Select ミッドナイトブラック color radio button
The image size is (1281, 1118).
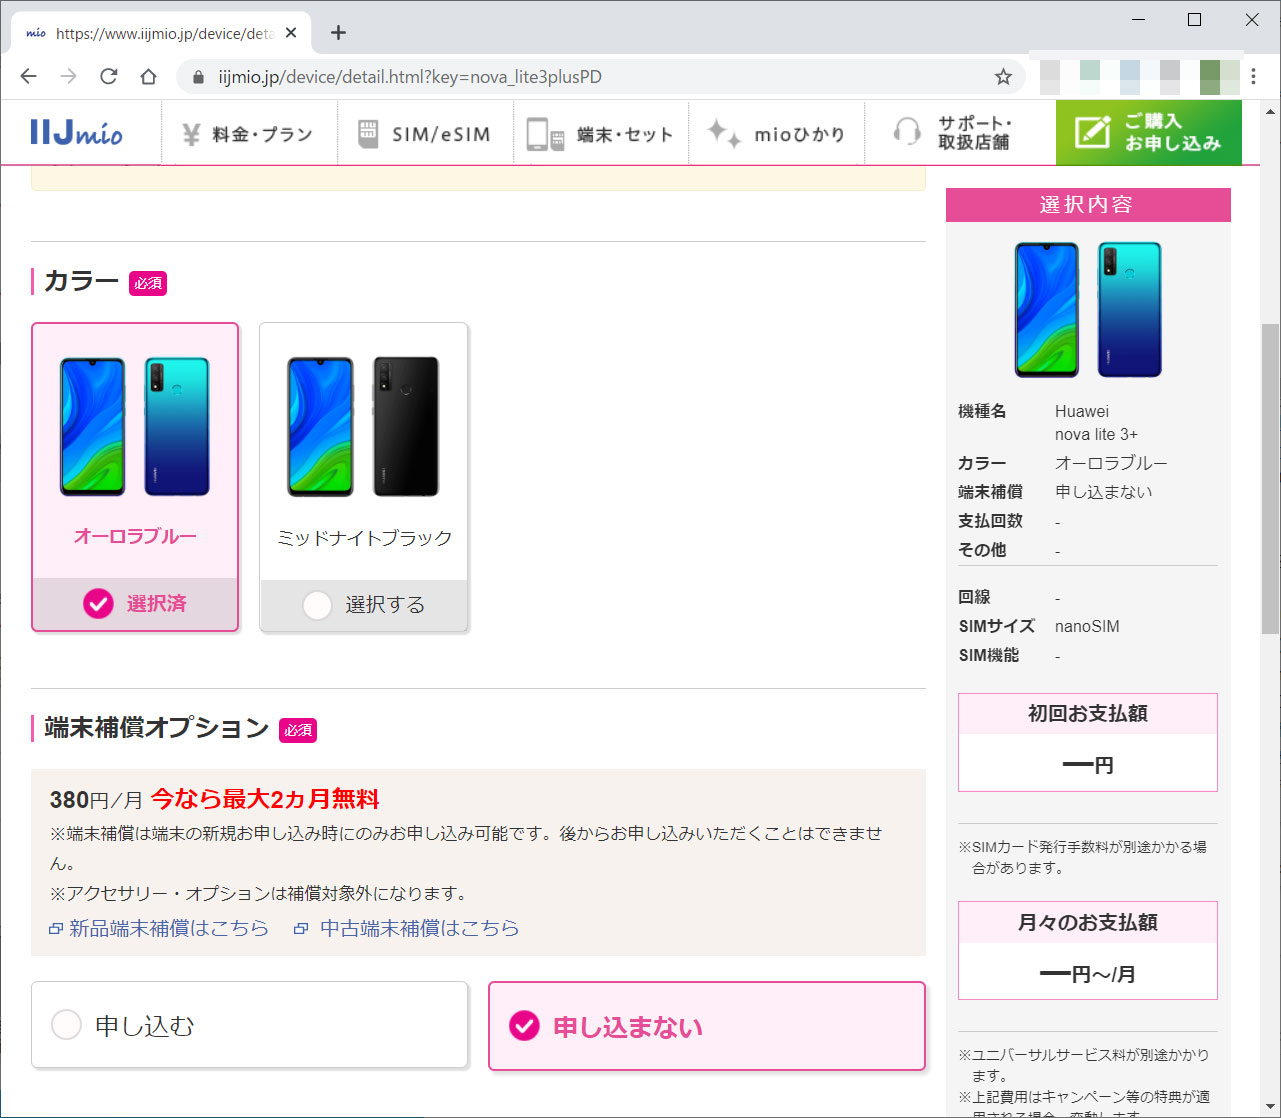pos(317,605)
